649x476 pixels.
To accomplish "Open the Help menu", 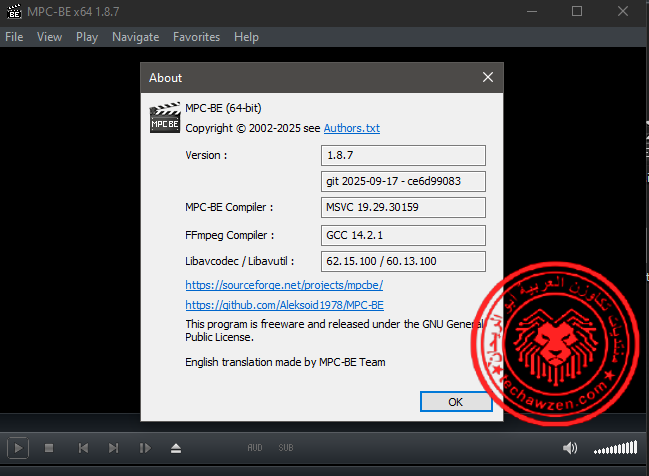I will pyautogui.click(x=246, y=37).
